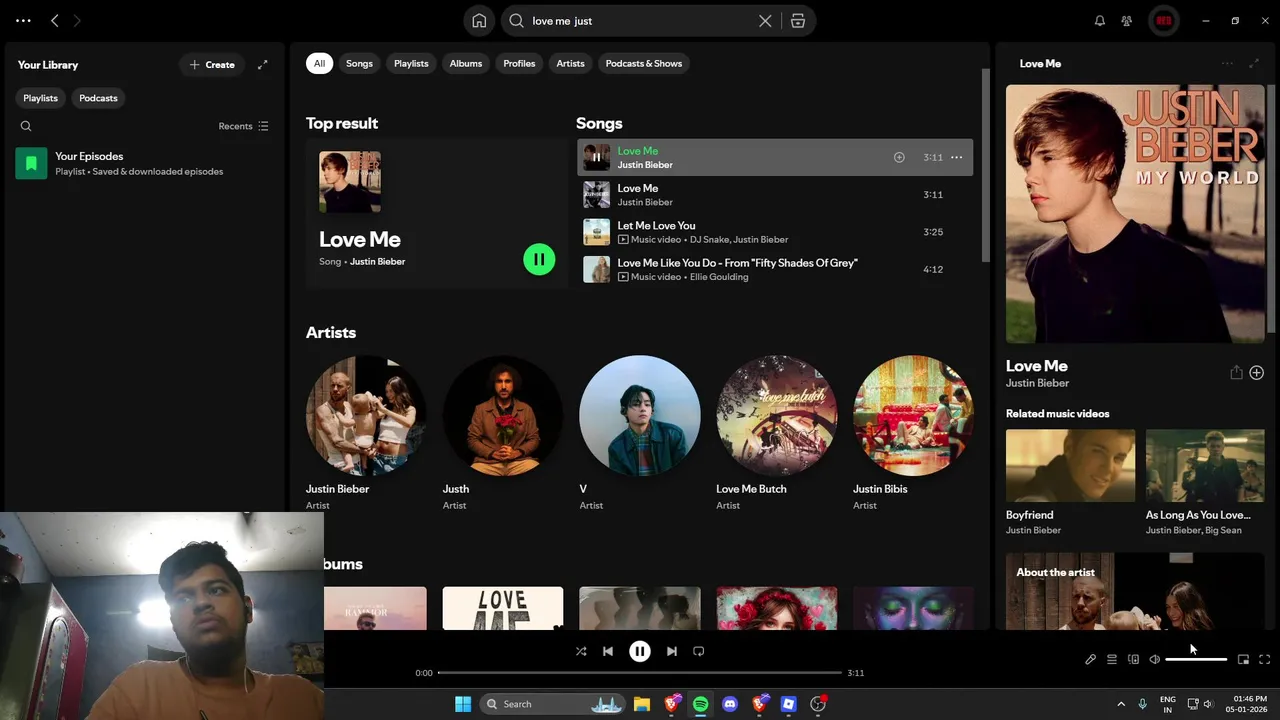Open the Home screen icon
1280x720 pixels.
(479, 21)
